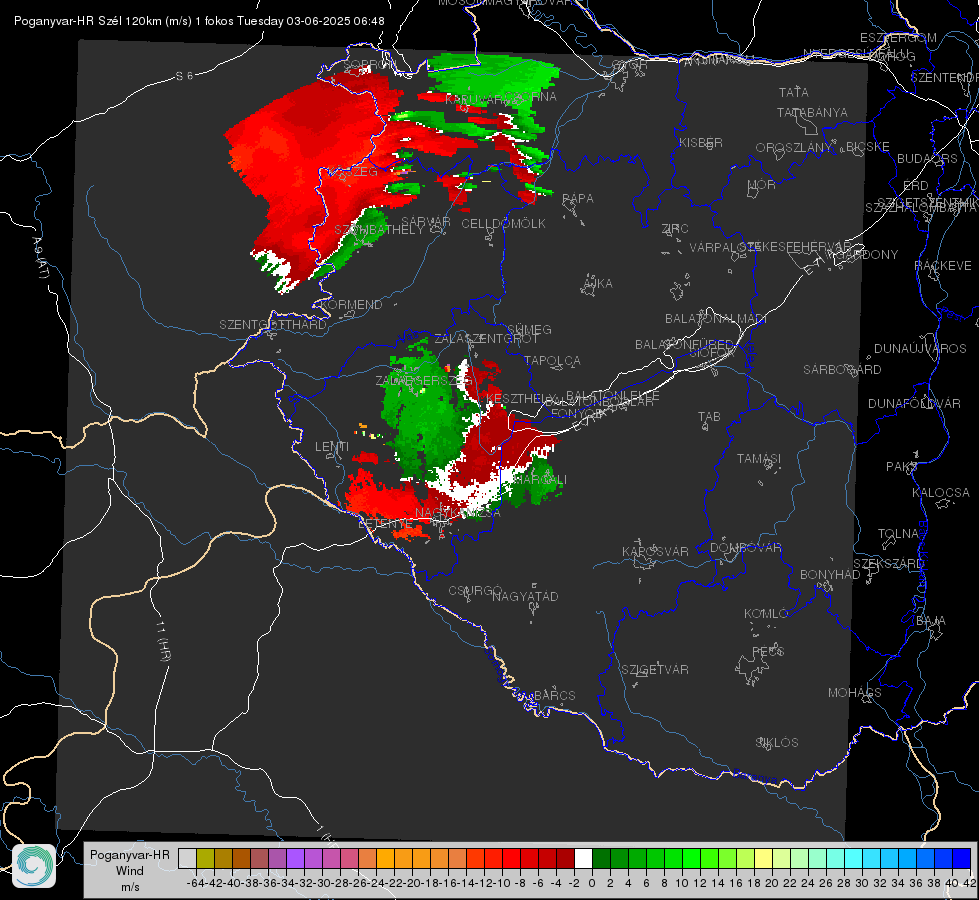Screen dimensions: 979x900
Task: Click the 'SZEKSZARD' city label
Action: (888, 564)
